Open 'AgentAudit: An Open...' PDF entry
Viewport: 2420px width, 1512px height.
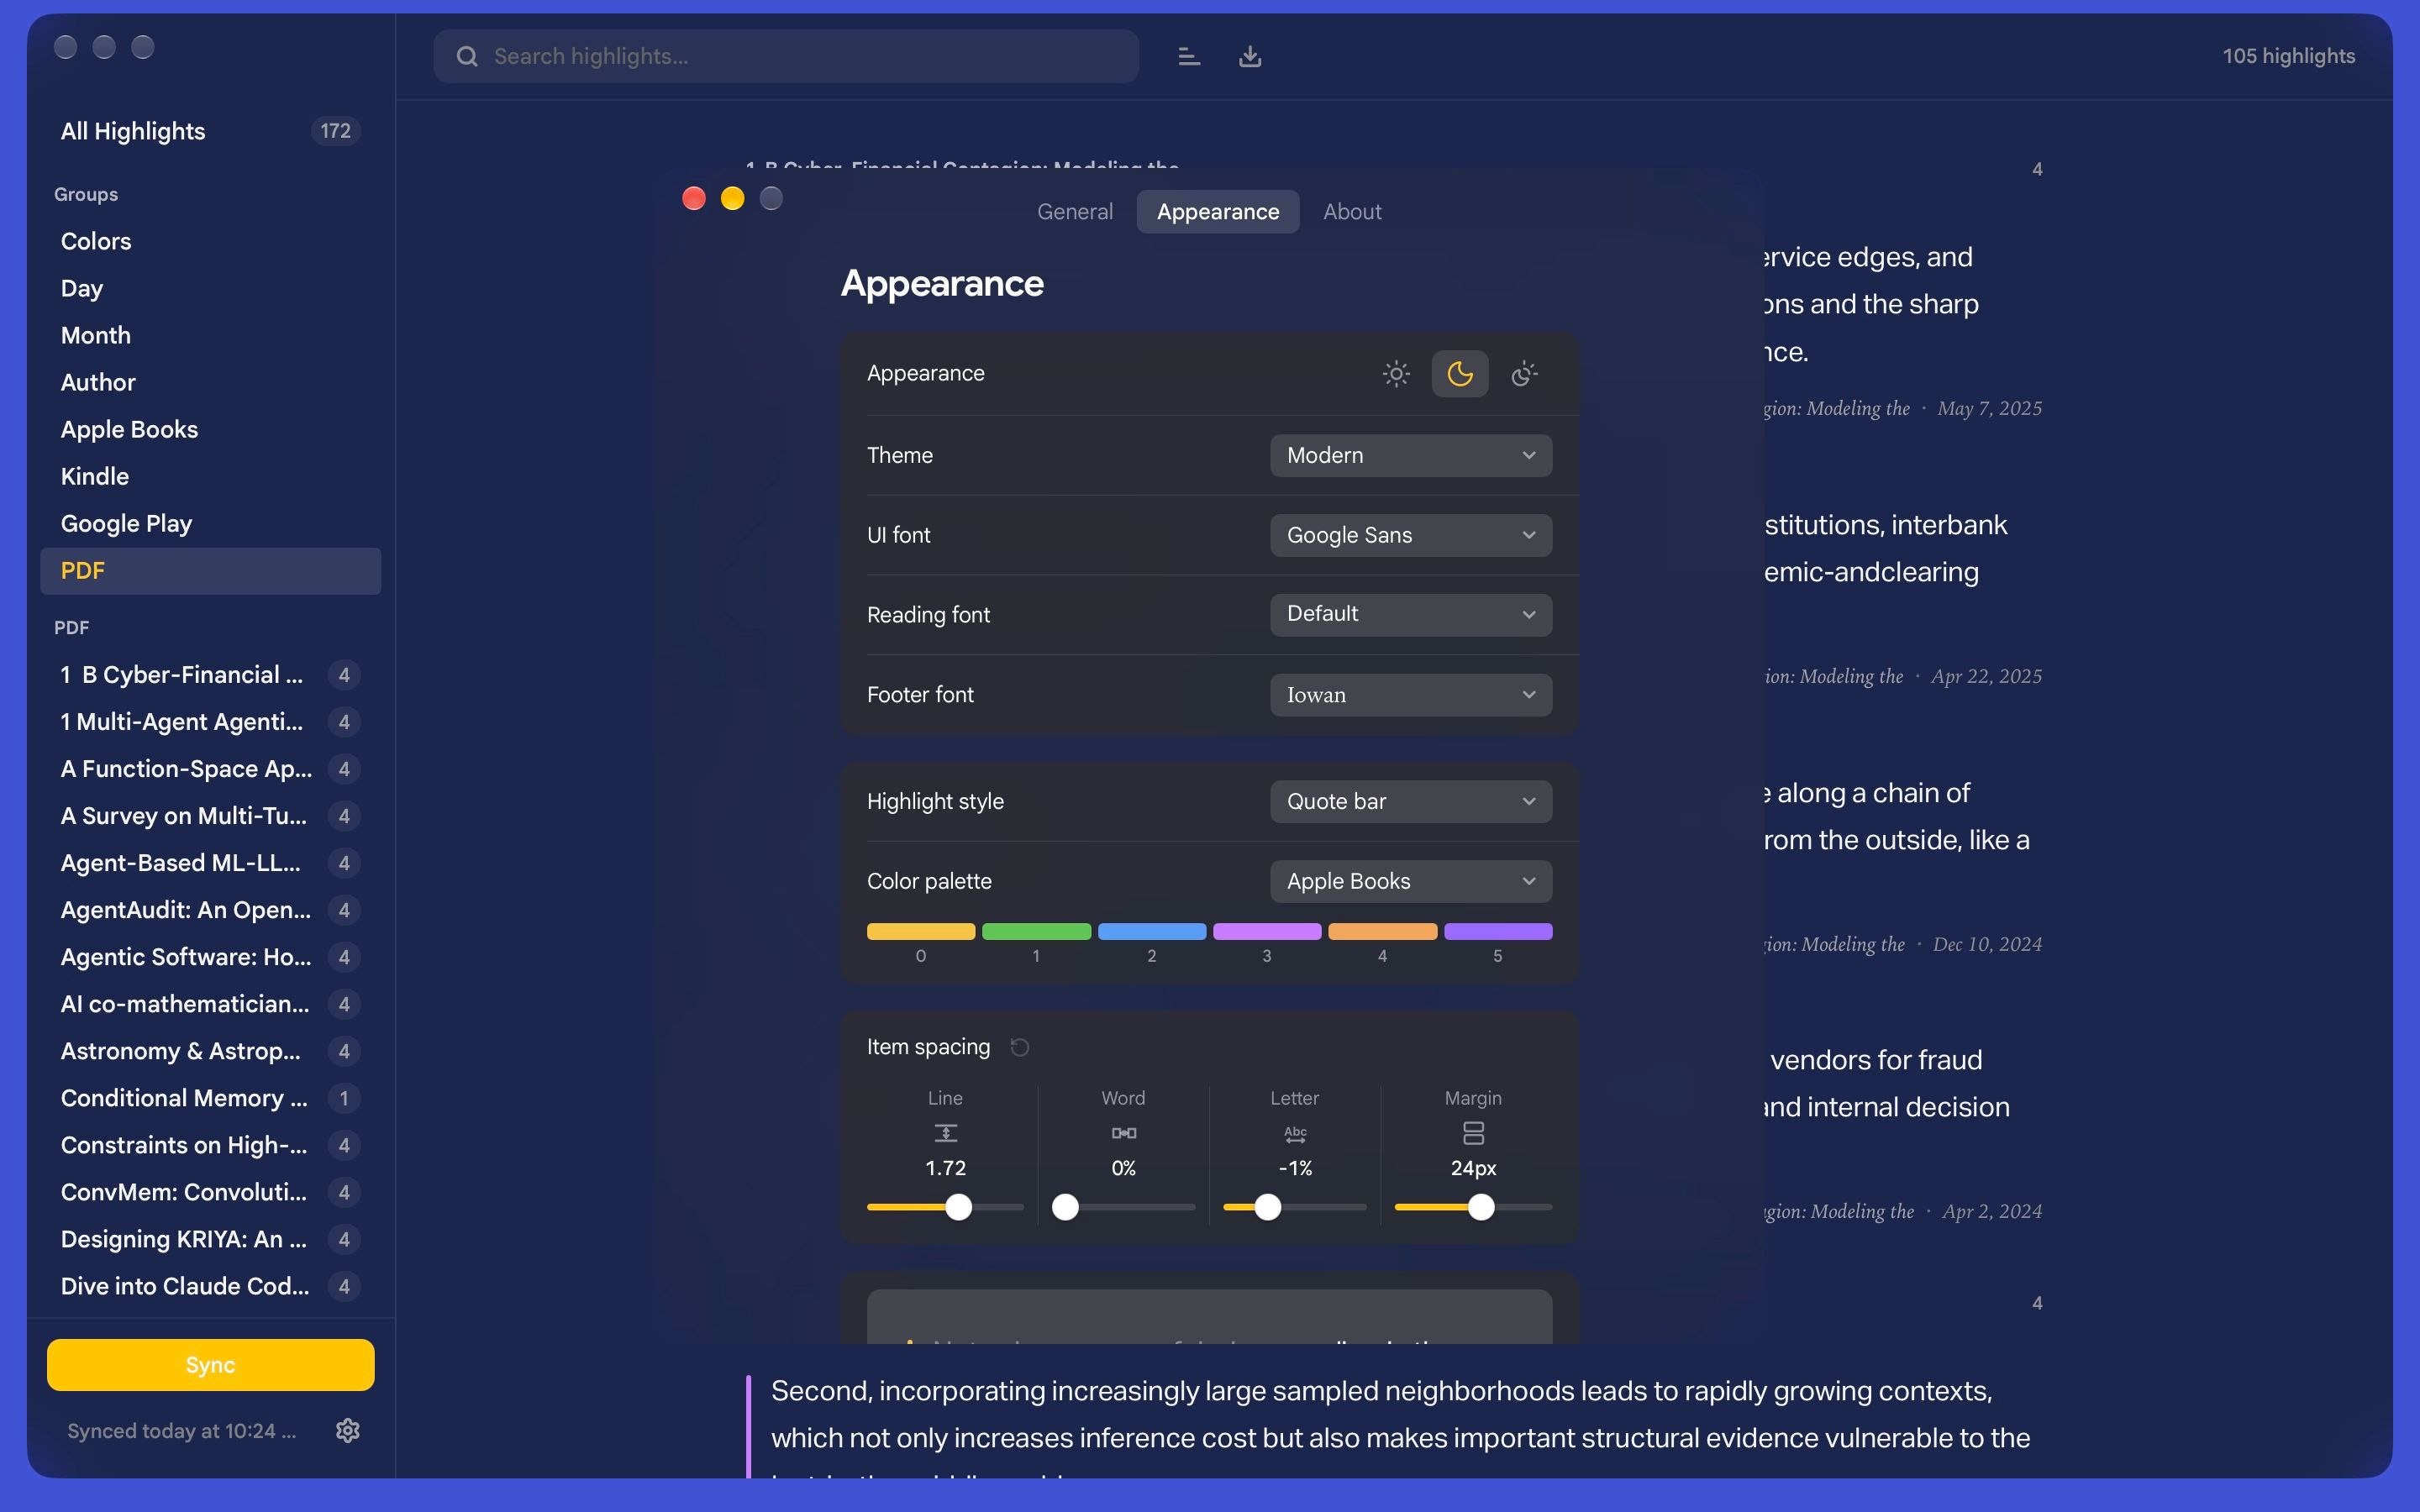coord(210,910)
